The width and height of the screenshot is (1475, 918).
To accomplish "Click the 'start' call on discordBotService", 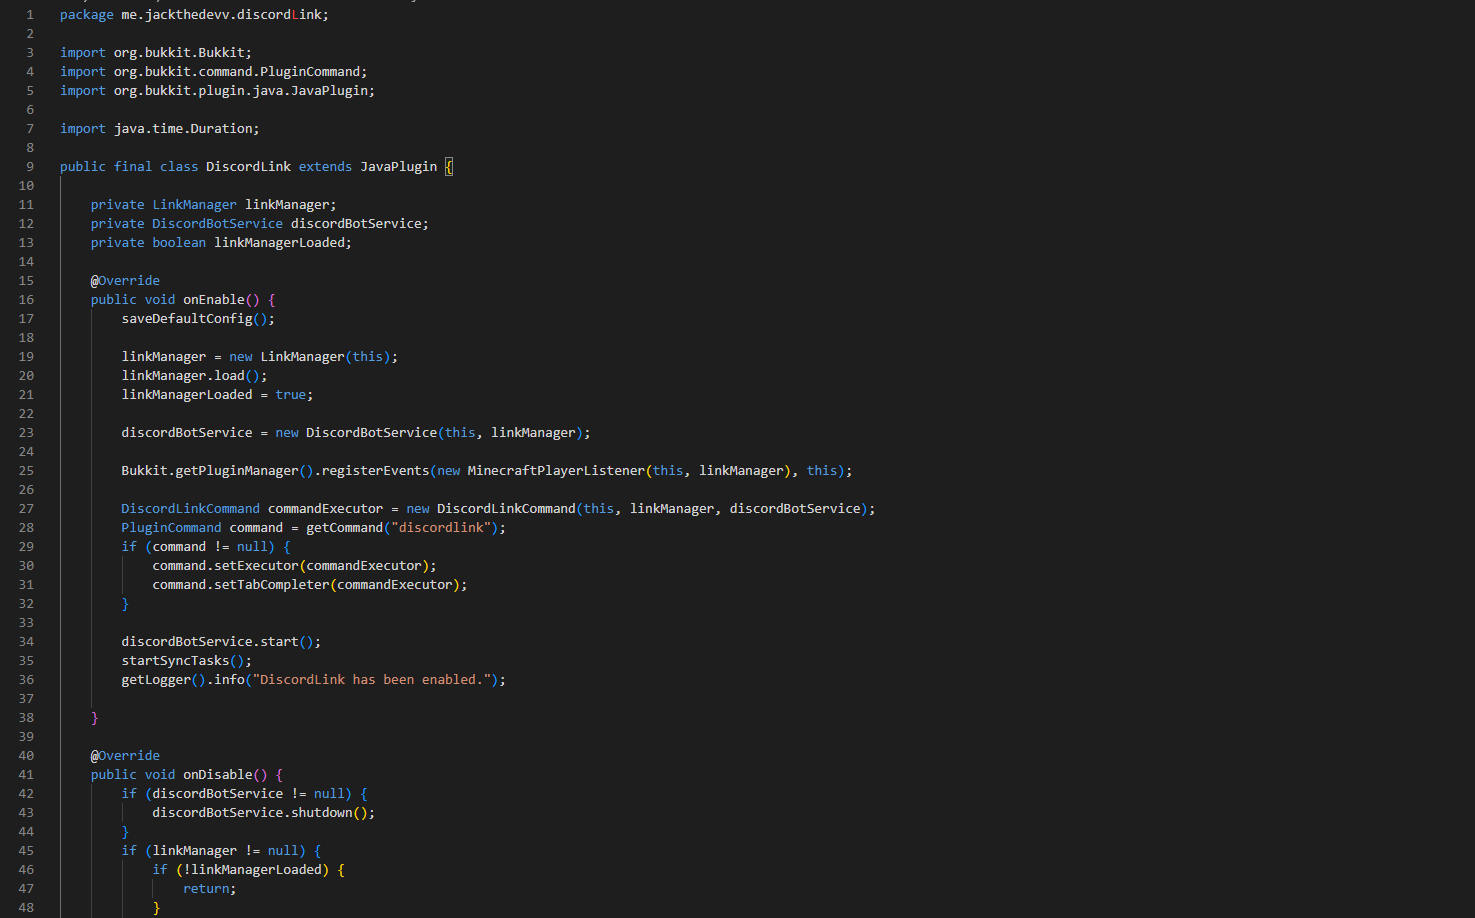I will coord(279,642).
